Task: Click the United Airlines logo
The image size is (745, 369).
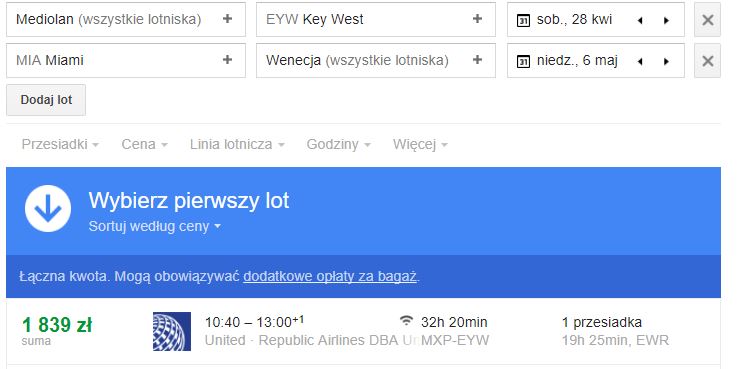Action: click(172, 331)
